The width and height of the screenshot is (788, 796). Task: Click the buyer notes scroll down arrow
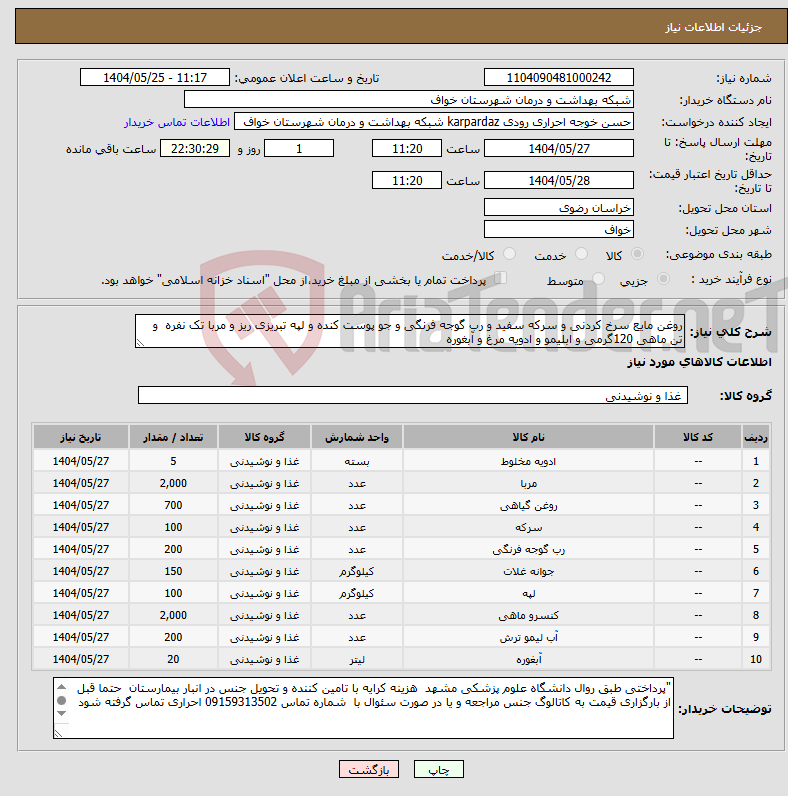(61, 714)
